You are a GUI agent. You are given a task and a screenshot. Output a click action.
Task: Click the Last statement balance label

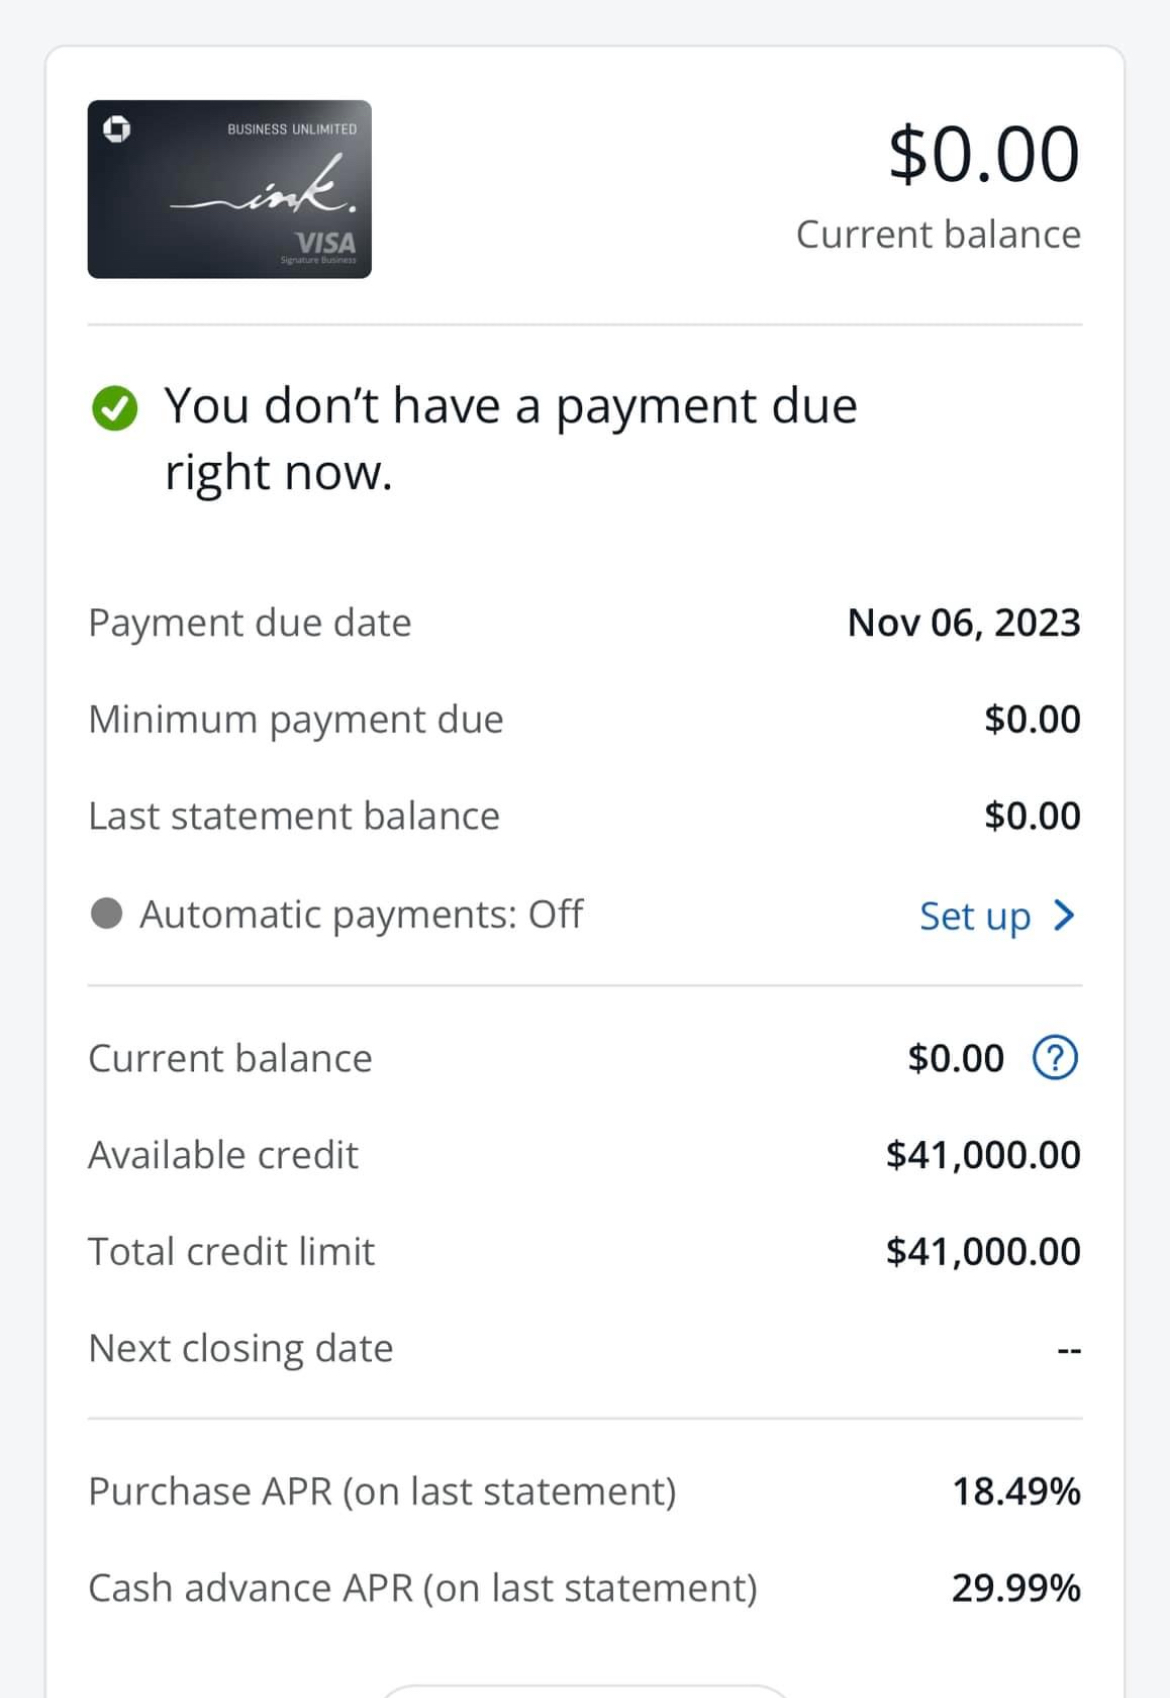coord(294,816)
